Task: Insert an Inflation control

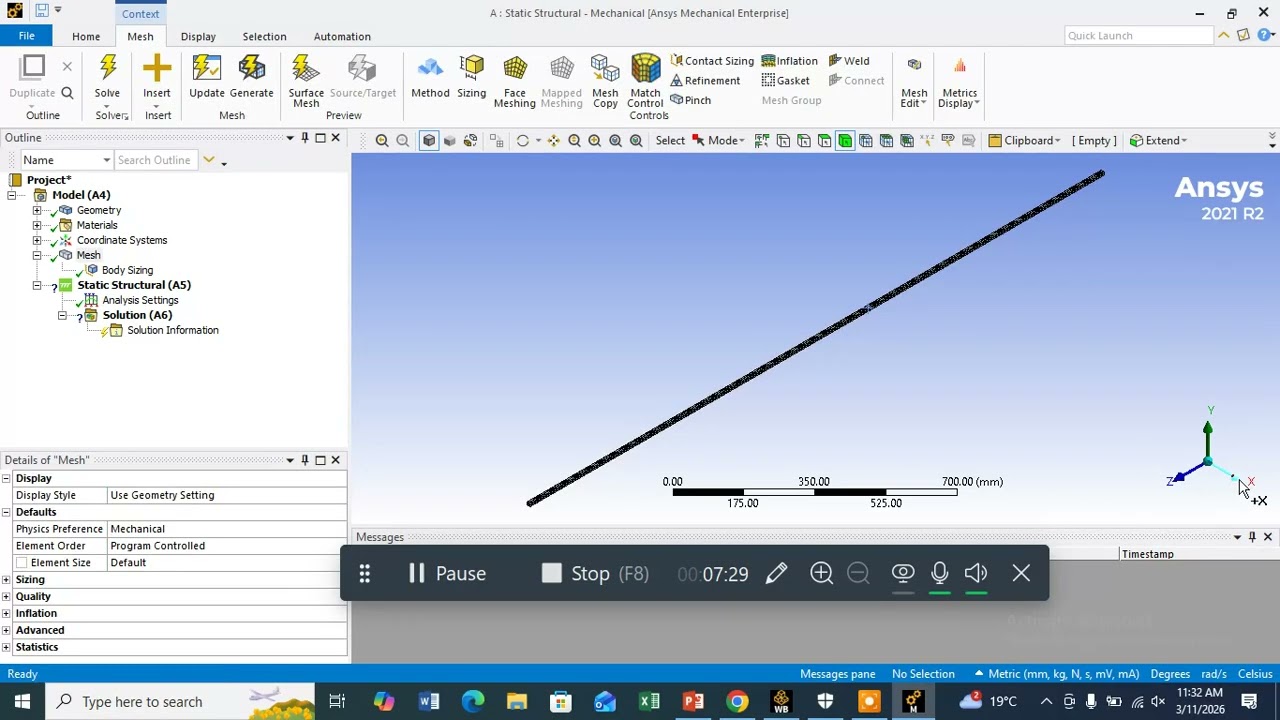Action: [790, 61]
